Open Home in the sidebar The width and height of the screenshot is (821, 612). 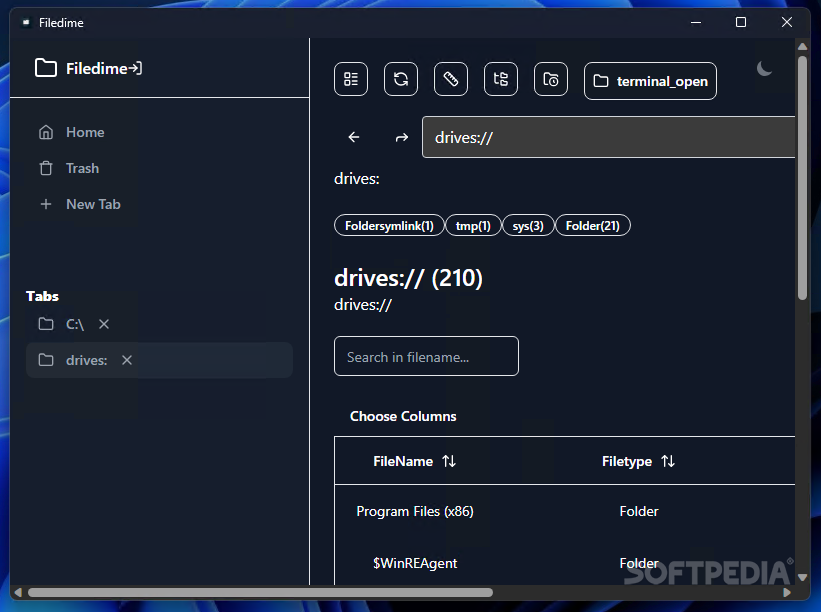click(x=85, y=132)
